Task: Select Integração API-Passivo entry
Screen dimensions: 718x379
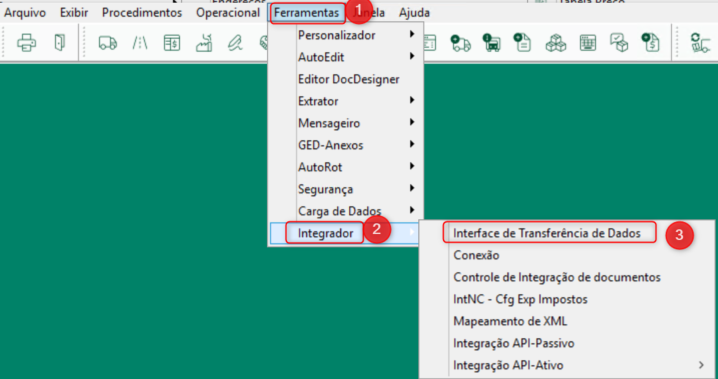Action: tap(567, 343)
